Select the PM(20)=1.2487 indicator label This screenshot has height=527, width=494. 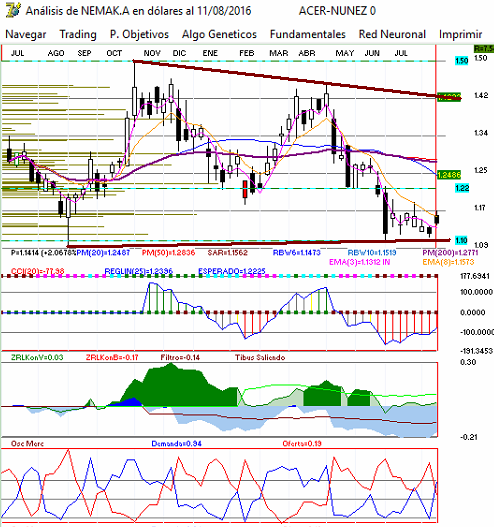coord(103,252)
